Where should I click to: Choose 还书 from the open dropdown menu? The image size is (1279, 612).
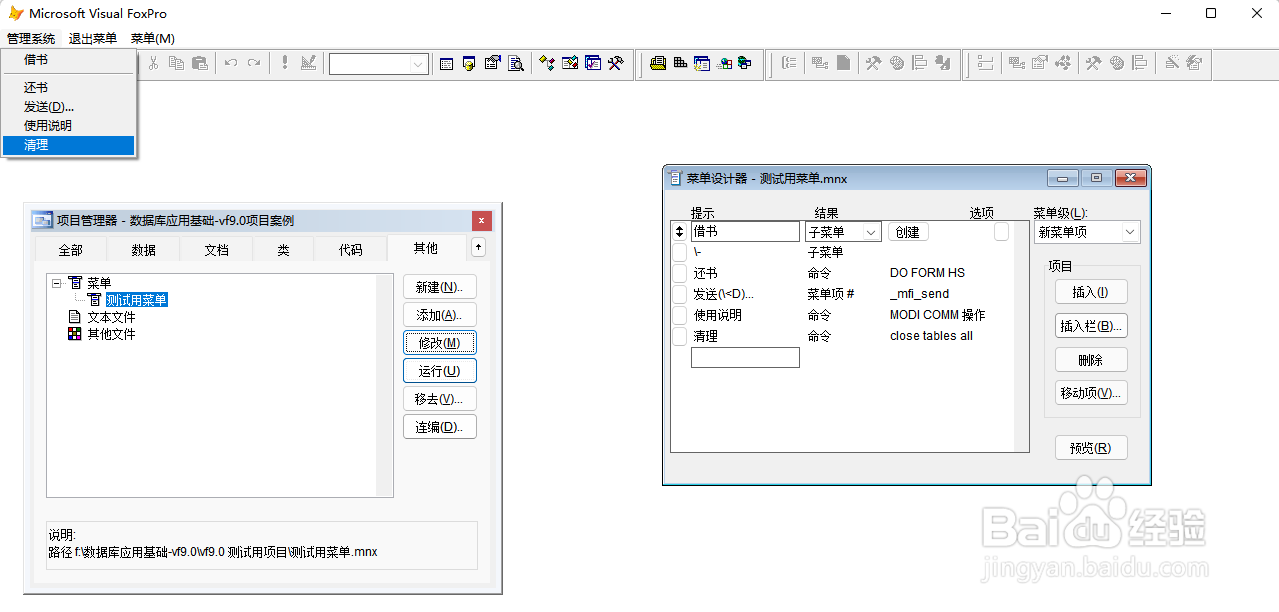pyautogui.click(x=68, y=88)
